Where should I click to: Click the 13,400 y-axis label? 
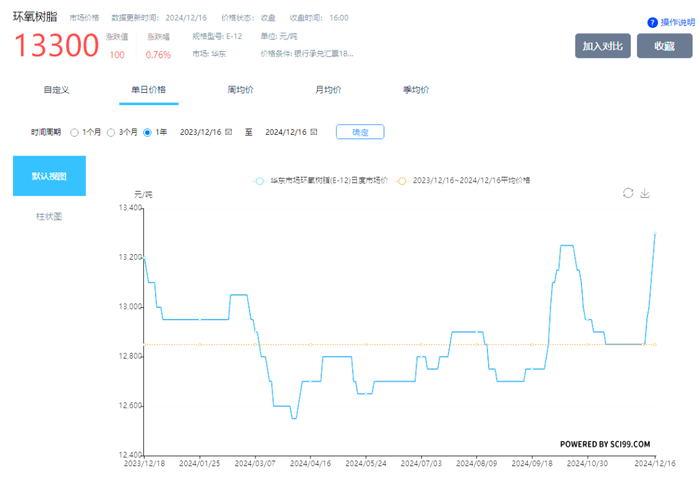click(x=130, y=208)
